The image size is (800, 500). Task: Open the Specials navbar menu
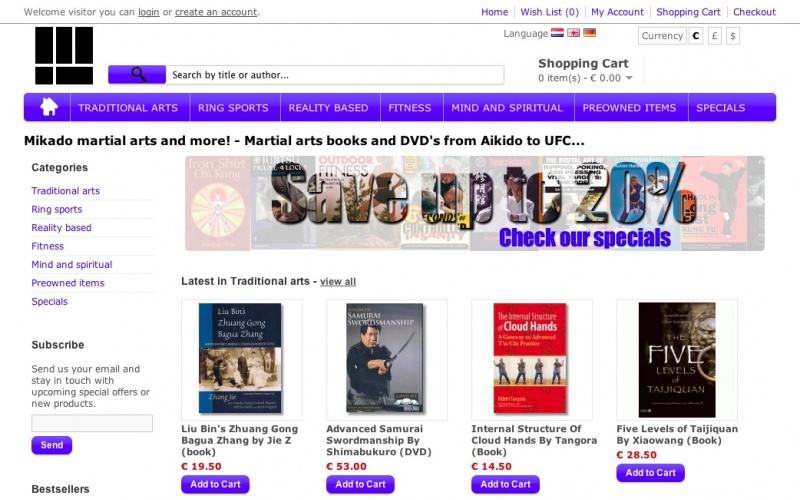720,108
